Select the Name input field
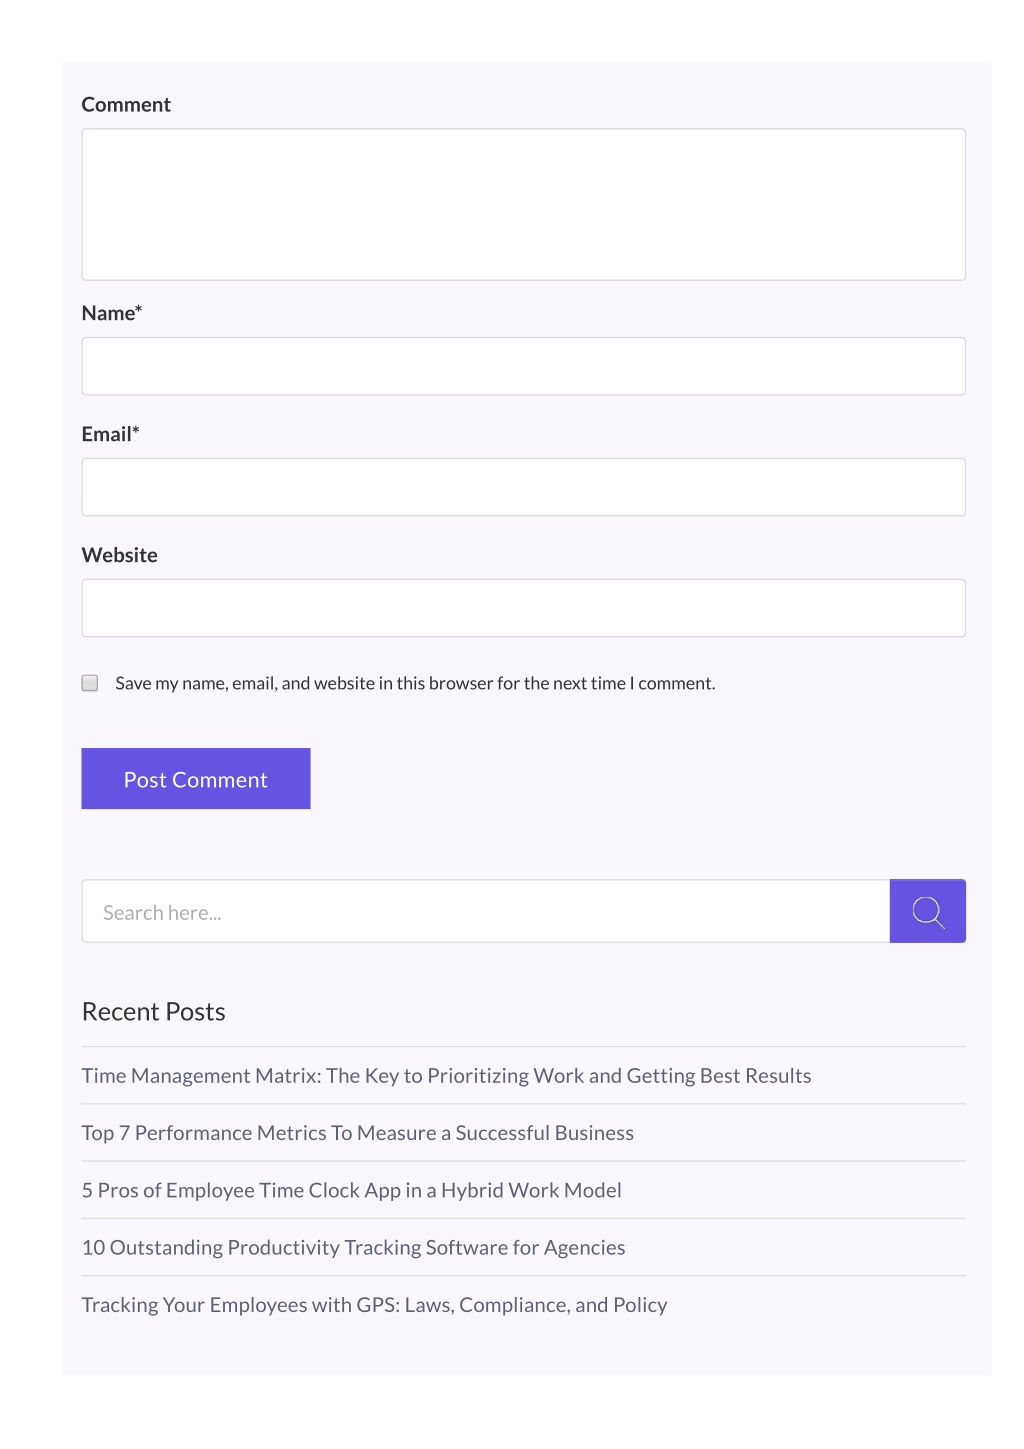This screenshot has height=1449, width=1024. pyautogui.click(x=524, y=366)
